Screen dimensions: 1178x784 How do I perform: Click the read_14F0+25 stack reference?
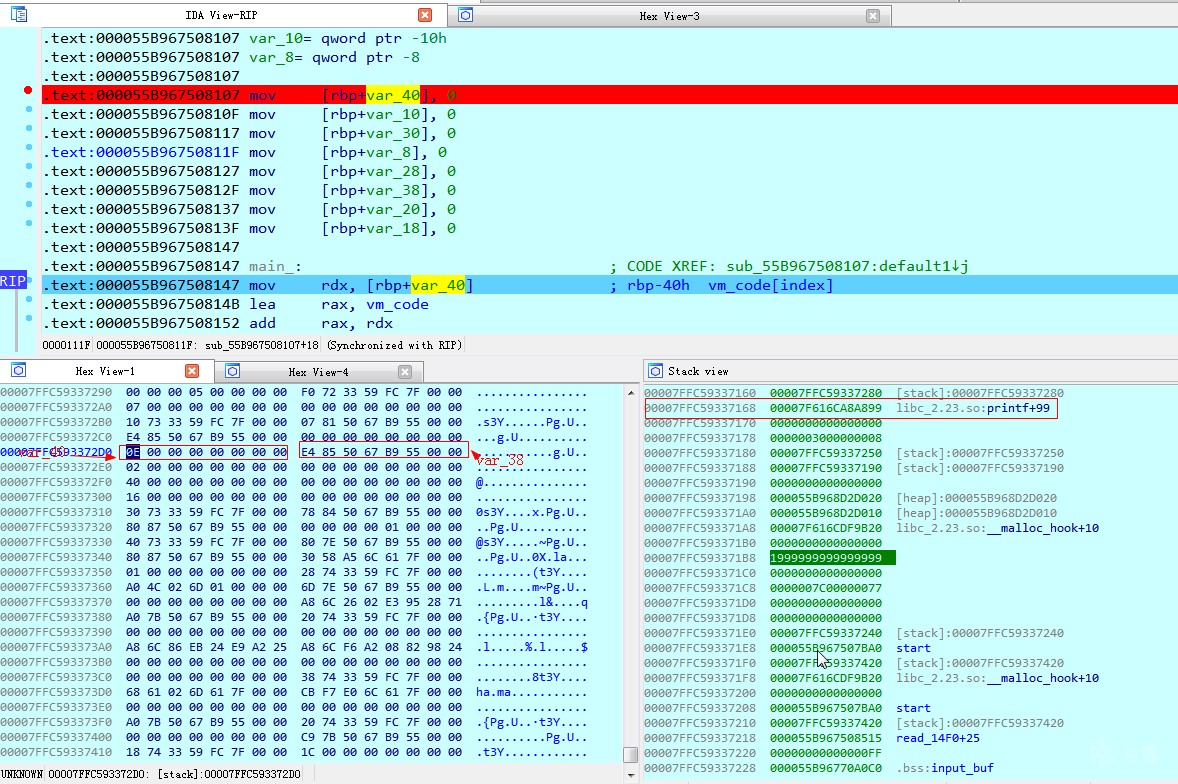point(938,738)
